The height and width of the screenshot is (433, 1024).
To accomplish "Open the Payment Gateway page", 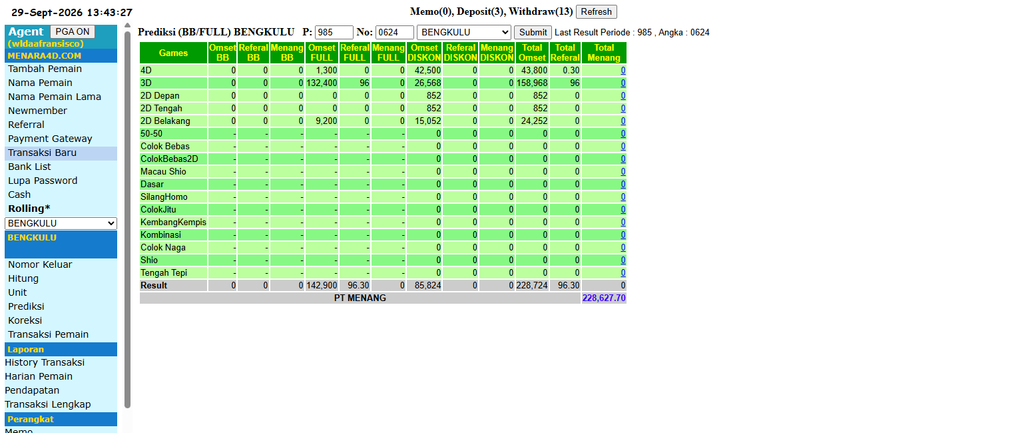I will 50,138.
